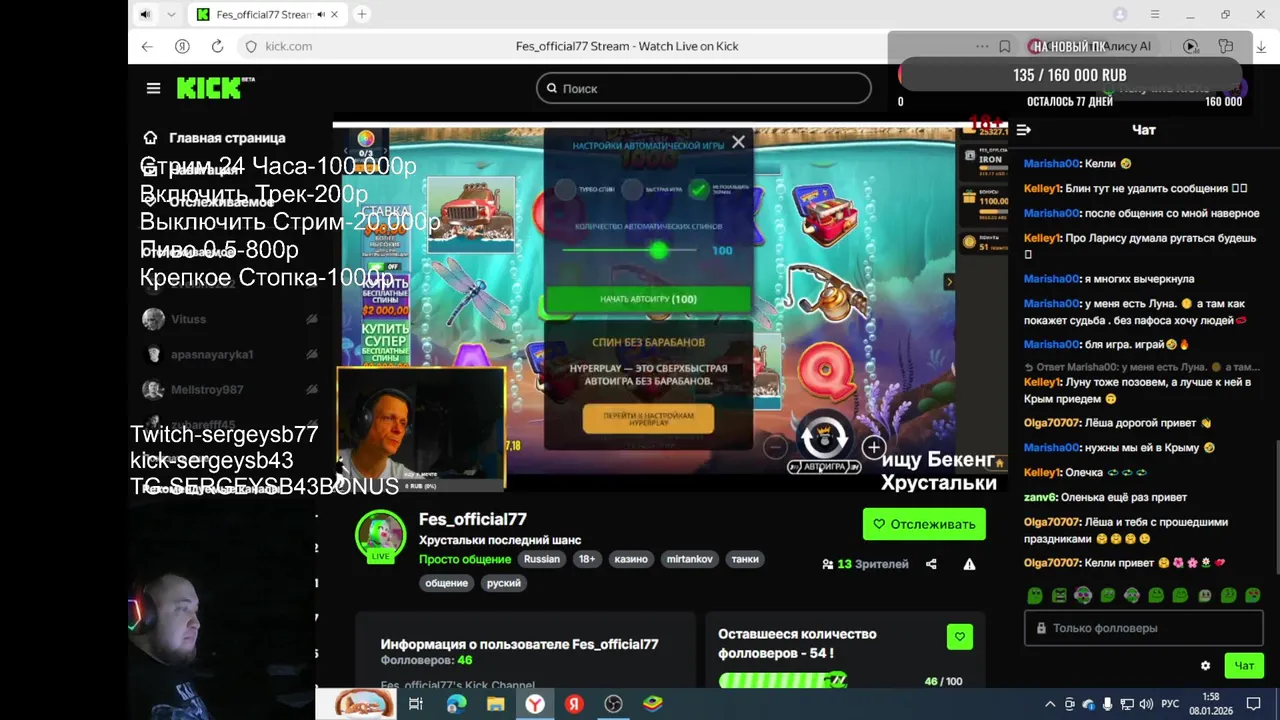
Task: Bookmark this page in address bar
Action: pyautogui.click(x=1005, y=46)
